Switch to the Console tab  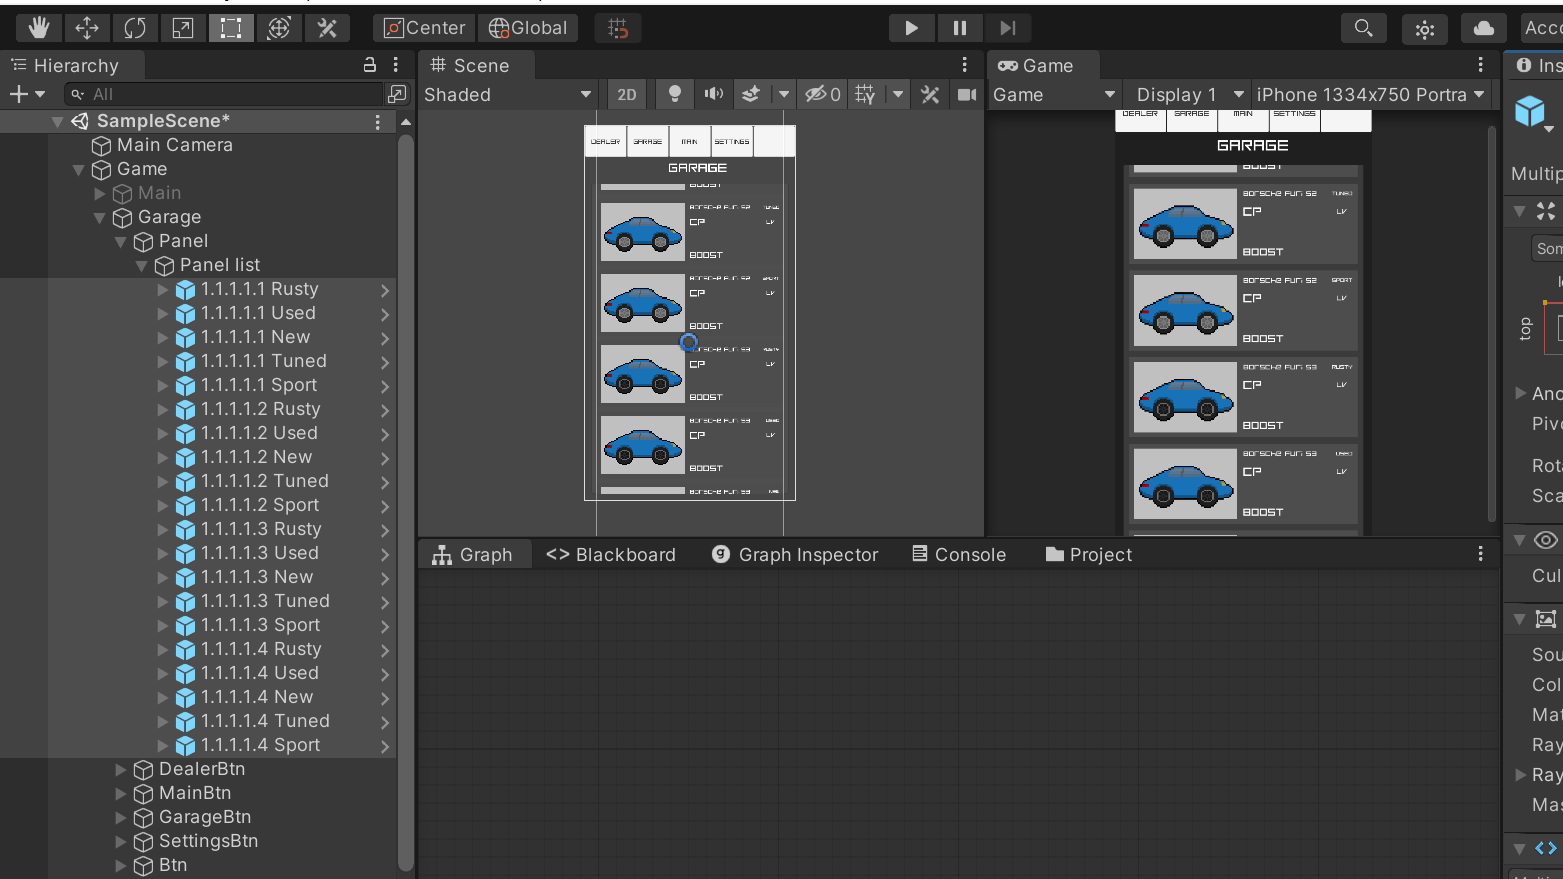[959, 555]
